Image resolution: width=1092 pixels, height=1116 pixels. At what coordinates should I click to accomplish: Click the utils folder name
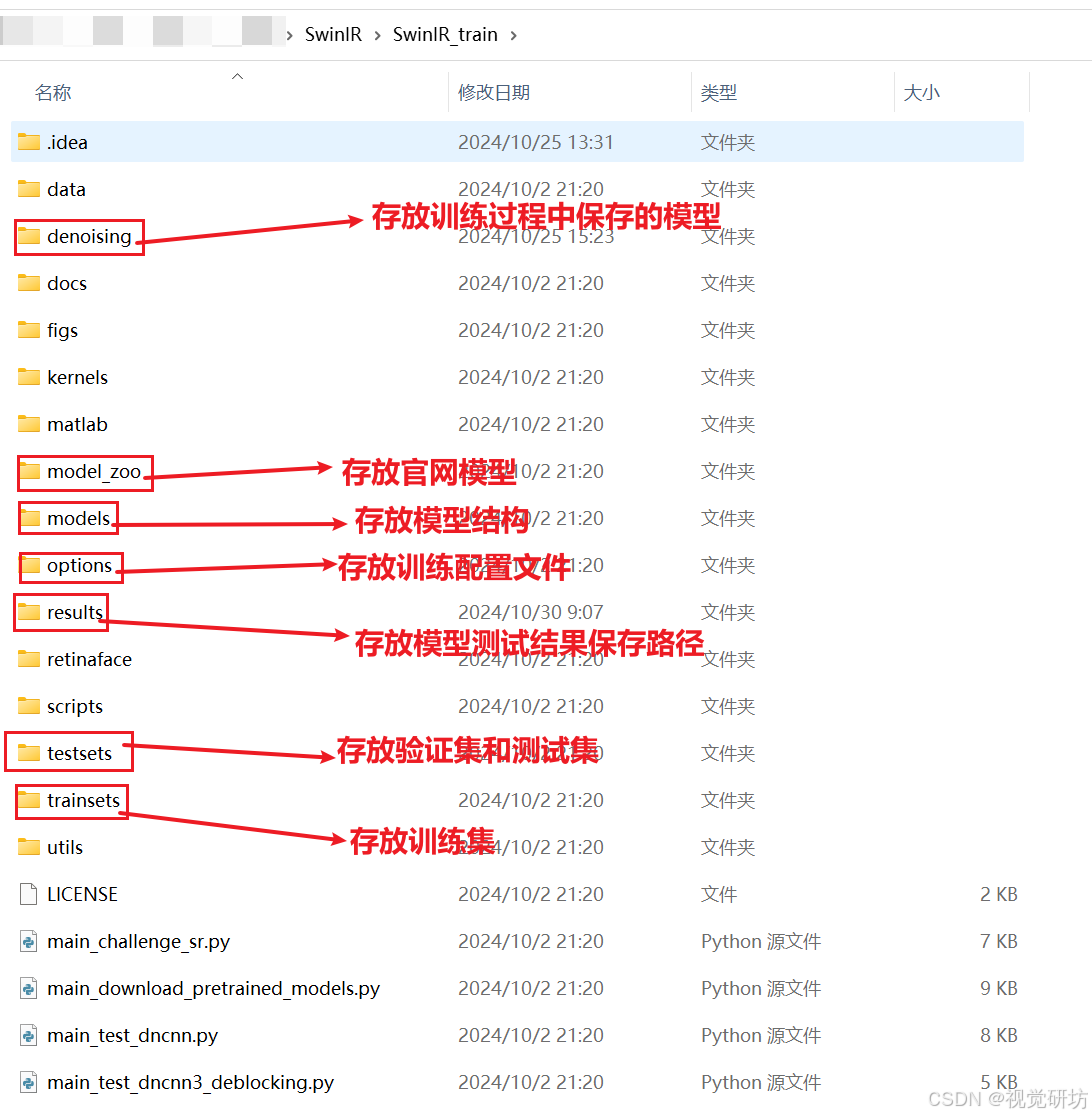(65, 847)
